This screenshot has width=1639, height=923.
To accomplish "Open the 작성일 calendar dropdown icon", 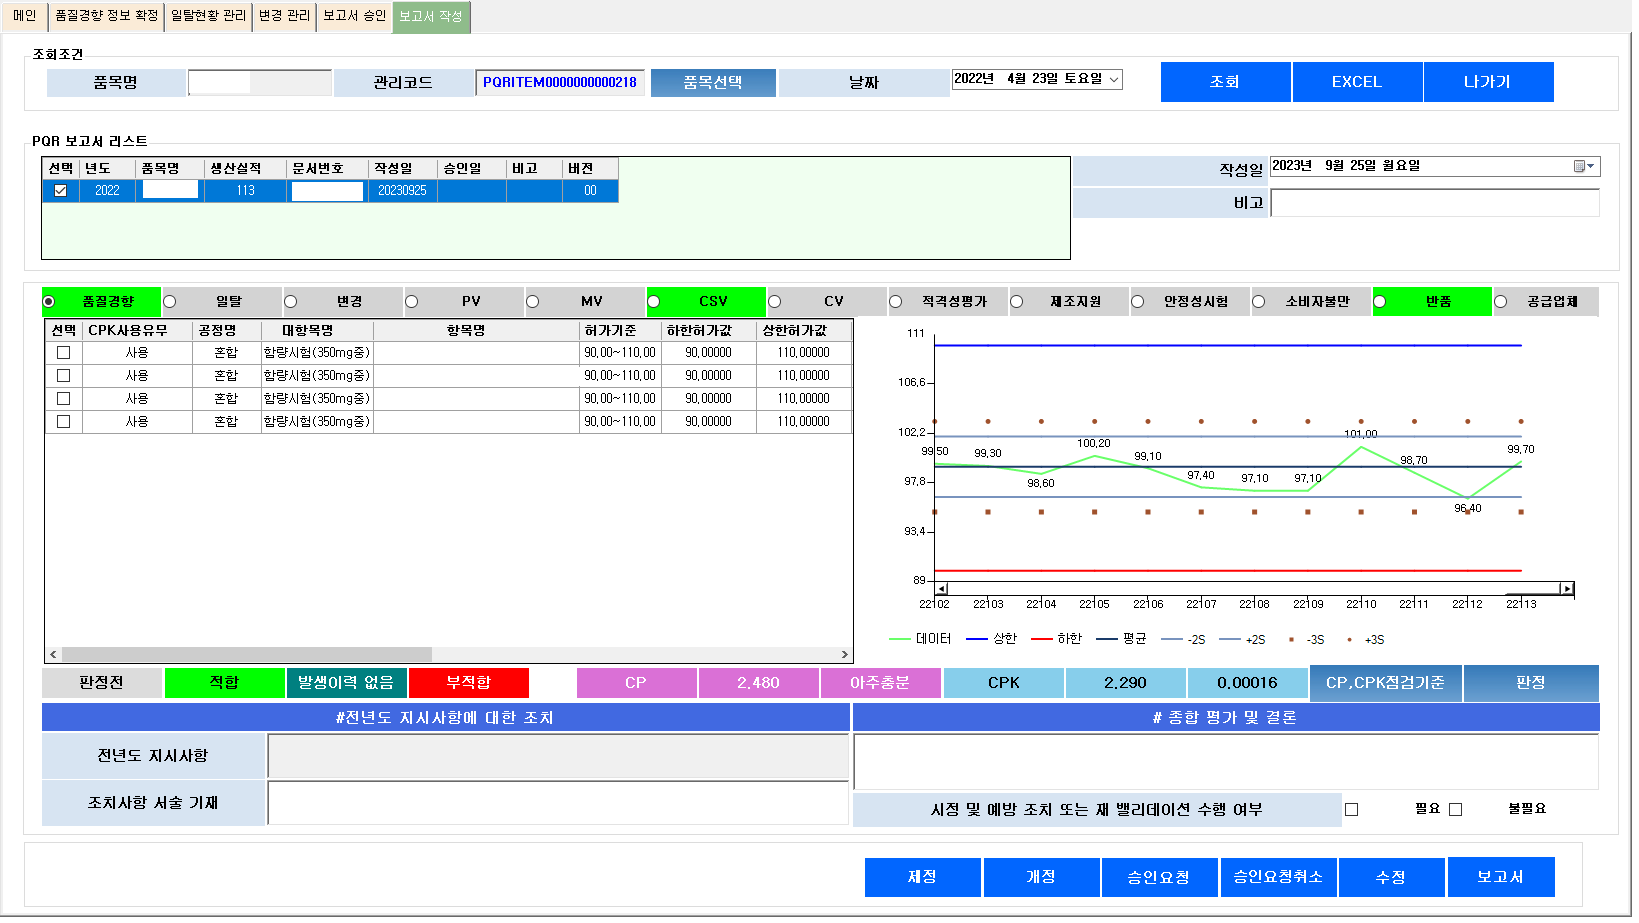I will coord(1584,166).
